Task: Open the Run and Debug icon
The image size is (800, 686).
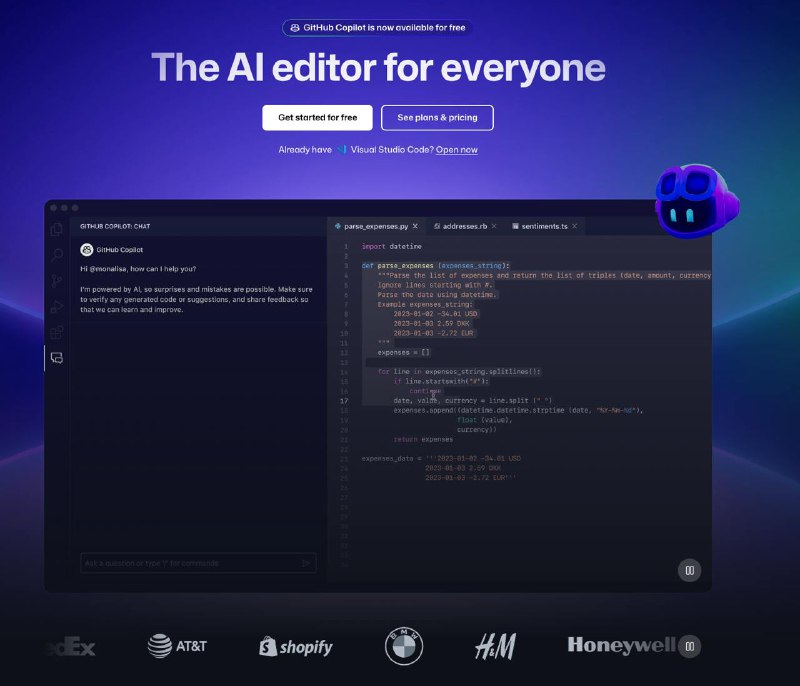Action: (x=57, y=307)
